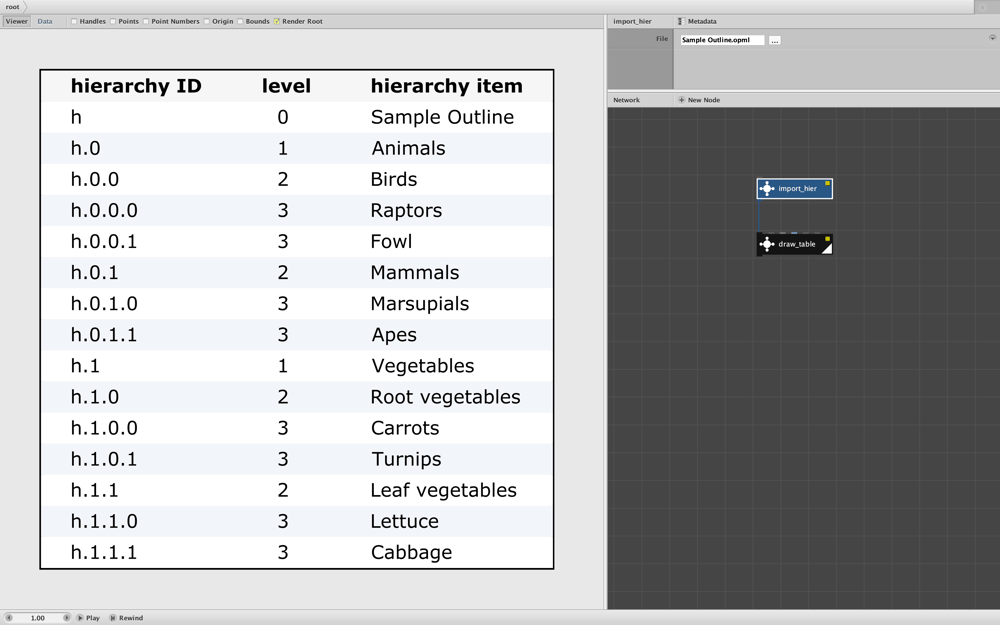The image size is (1000, 625).
Task: Uncheck the Render Root option
Action: [x=277, y=21]
